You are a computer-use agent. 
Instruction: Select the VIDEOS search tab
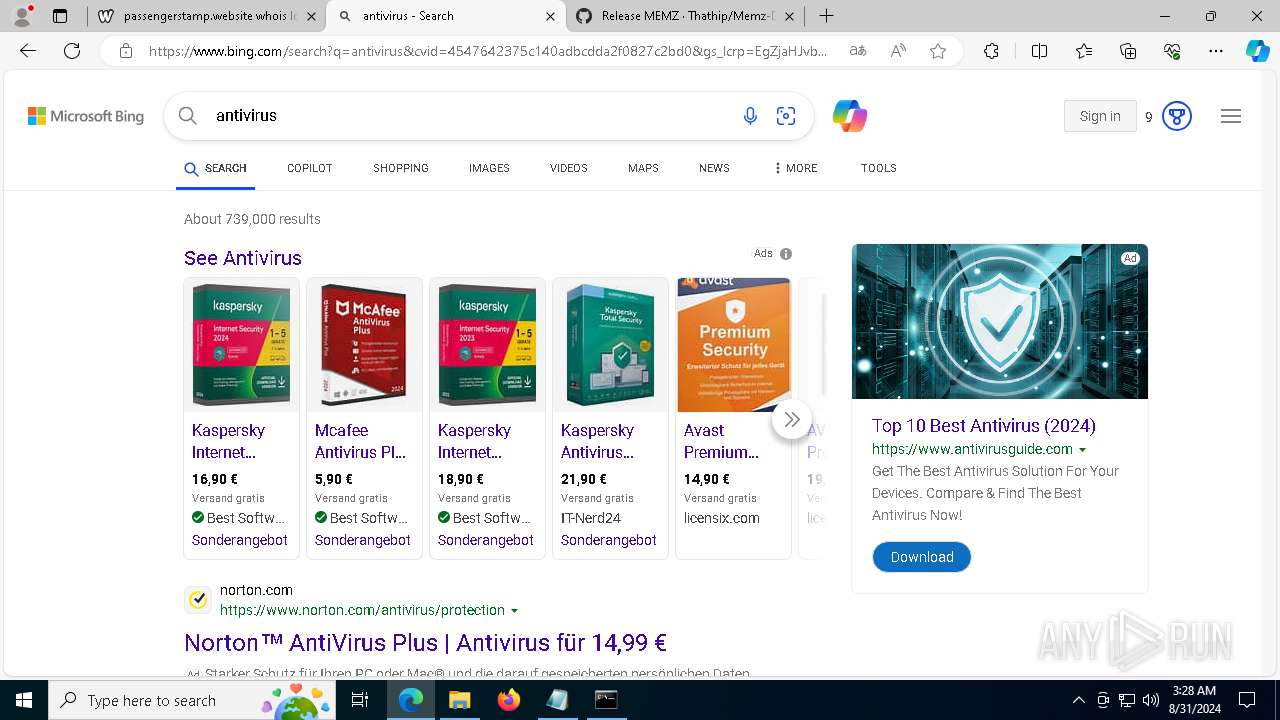coord(569,168)
